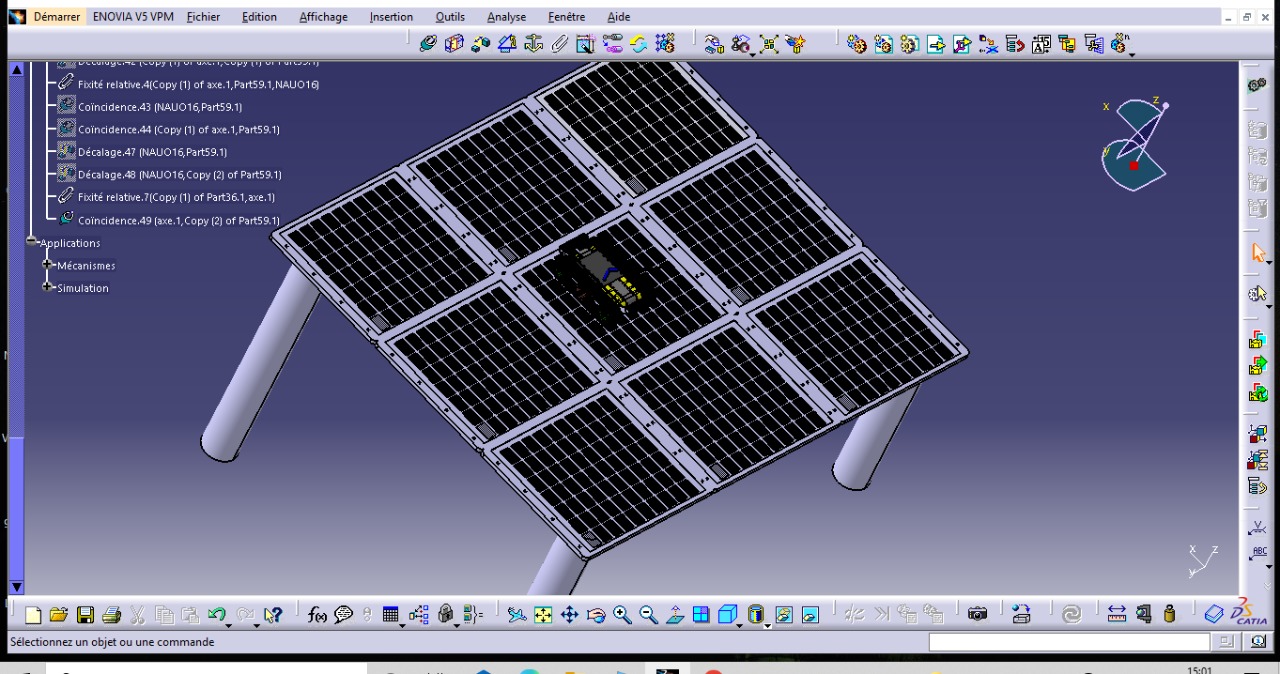Open the view cube dropdown arrow

739,624
